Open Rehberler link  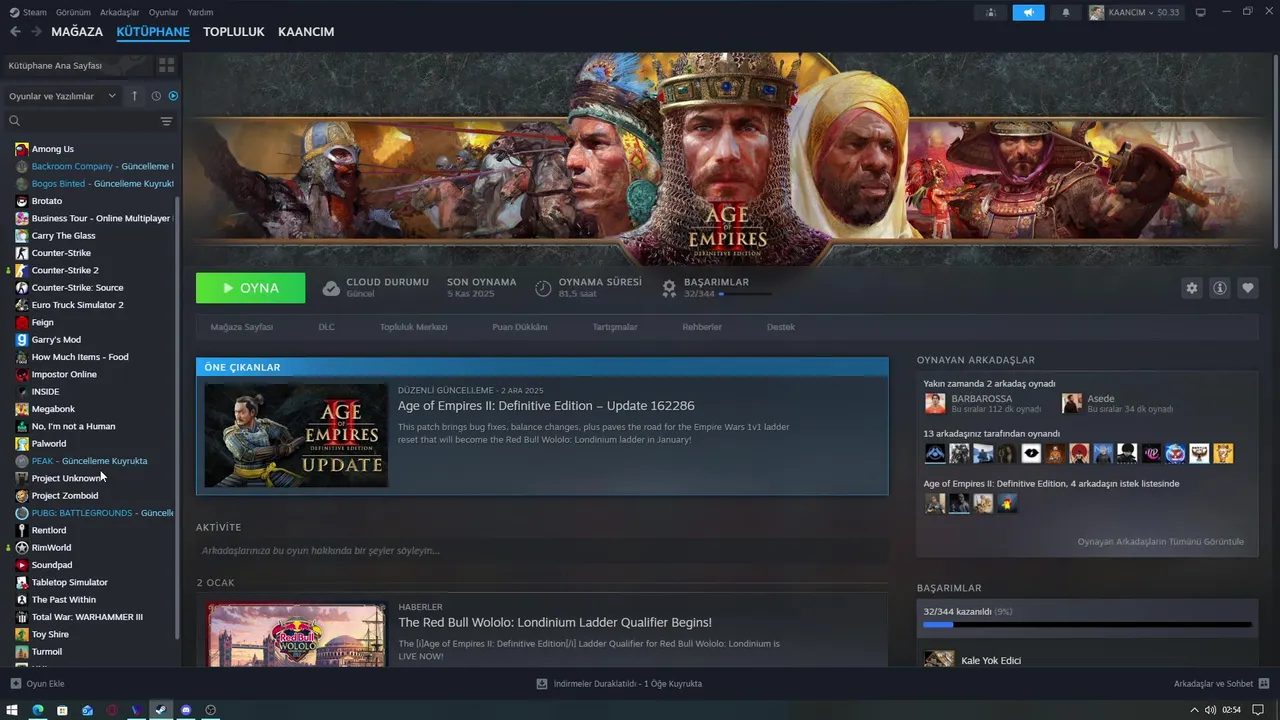point(702,327)
